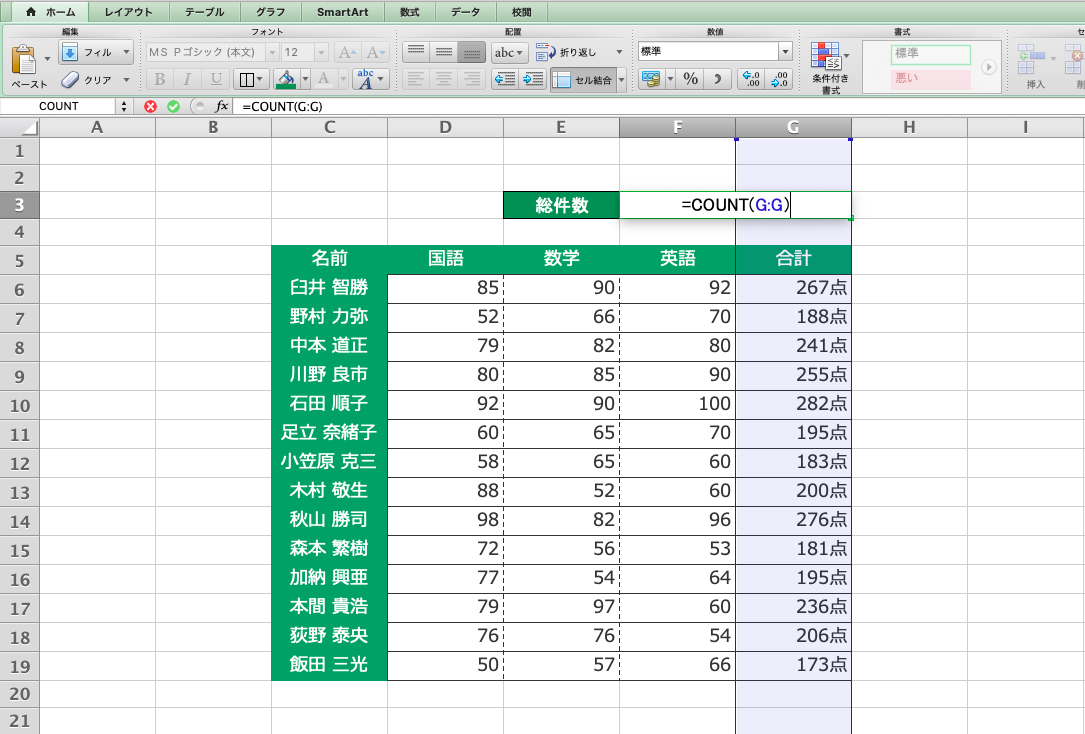Apply the green fill color bucket
The width and height of the screenshot is (1085, 734).
point(286,80)
